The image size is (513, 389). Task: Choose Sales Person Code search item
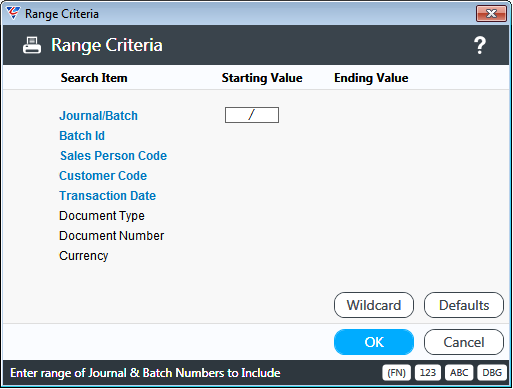[x=113, y=156]
